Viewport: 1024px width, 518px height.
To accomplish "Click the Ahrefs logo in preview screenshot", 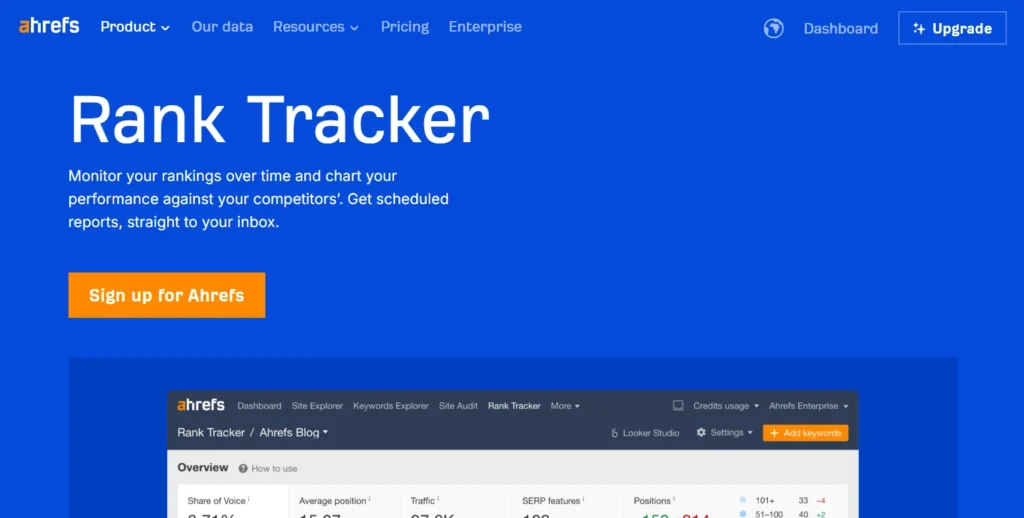I will click(x=200, y=405).
